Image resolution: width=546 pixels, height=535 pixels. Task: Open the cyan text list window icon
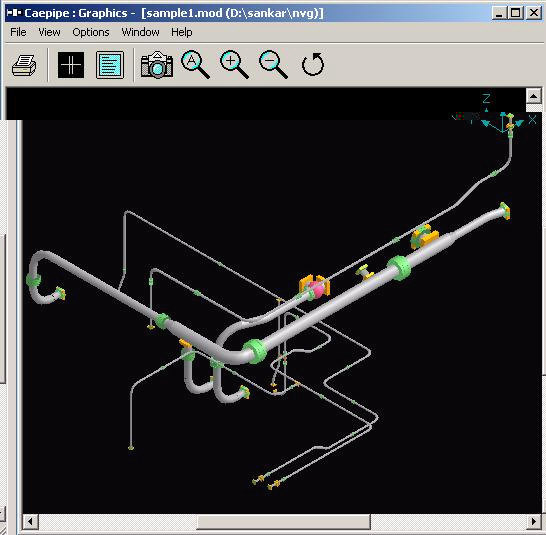pyautogui.click(x=110, y=65)
